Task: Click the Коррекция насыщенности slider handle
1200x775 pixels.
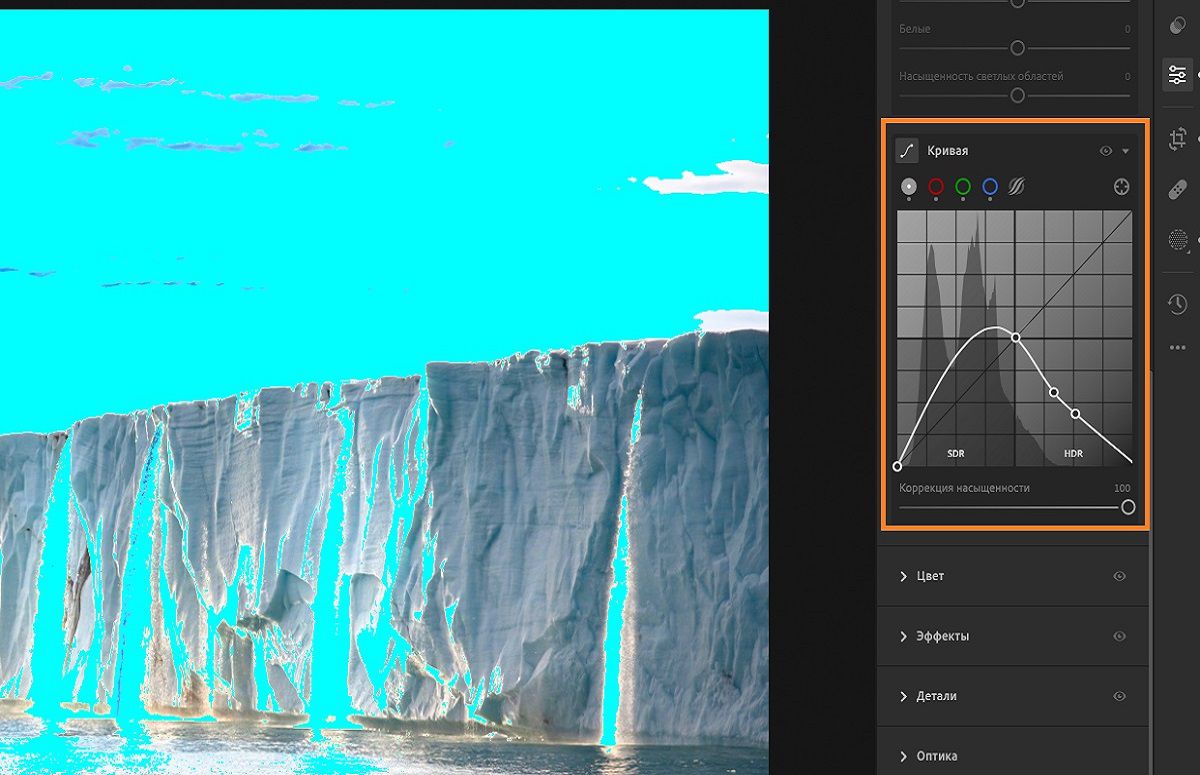Action: point(1128,507)
